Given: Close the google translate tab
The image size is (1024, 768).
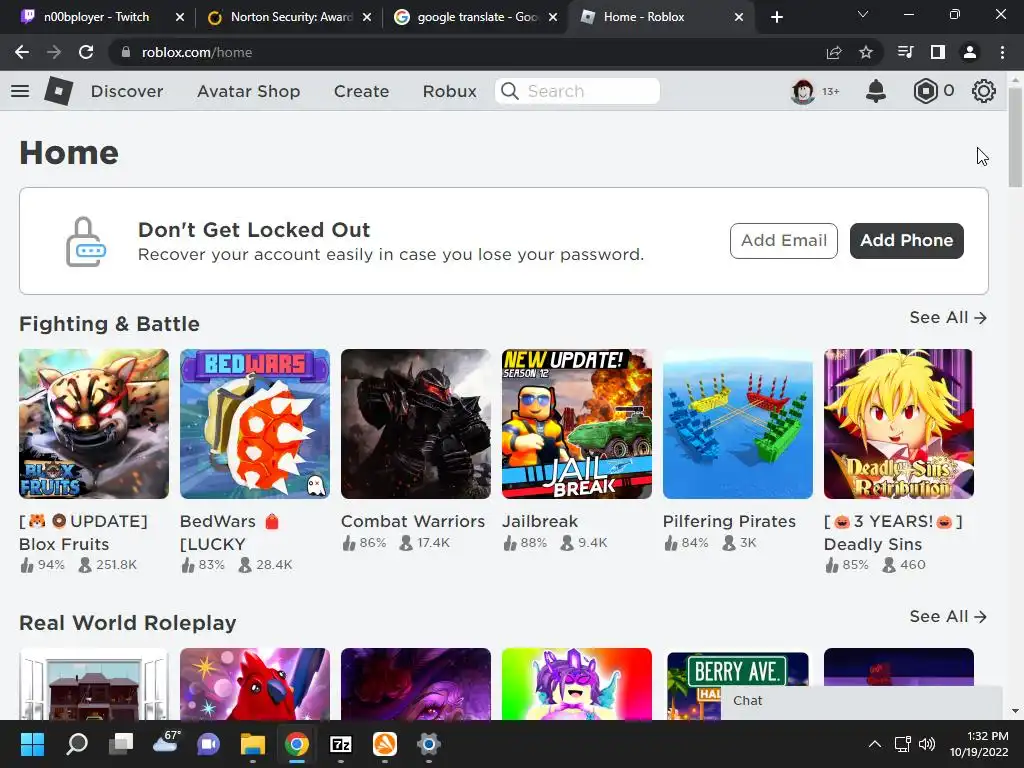Looking at the screenshot, I should point(553,17).
